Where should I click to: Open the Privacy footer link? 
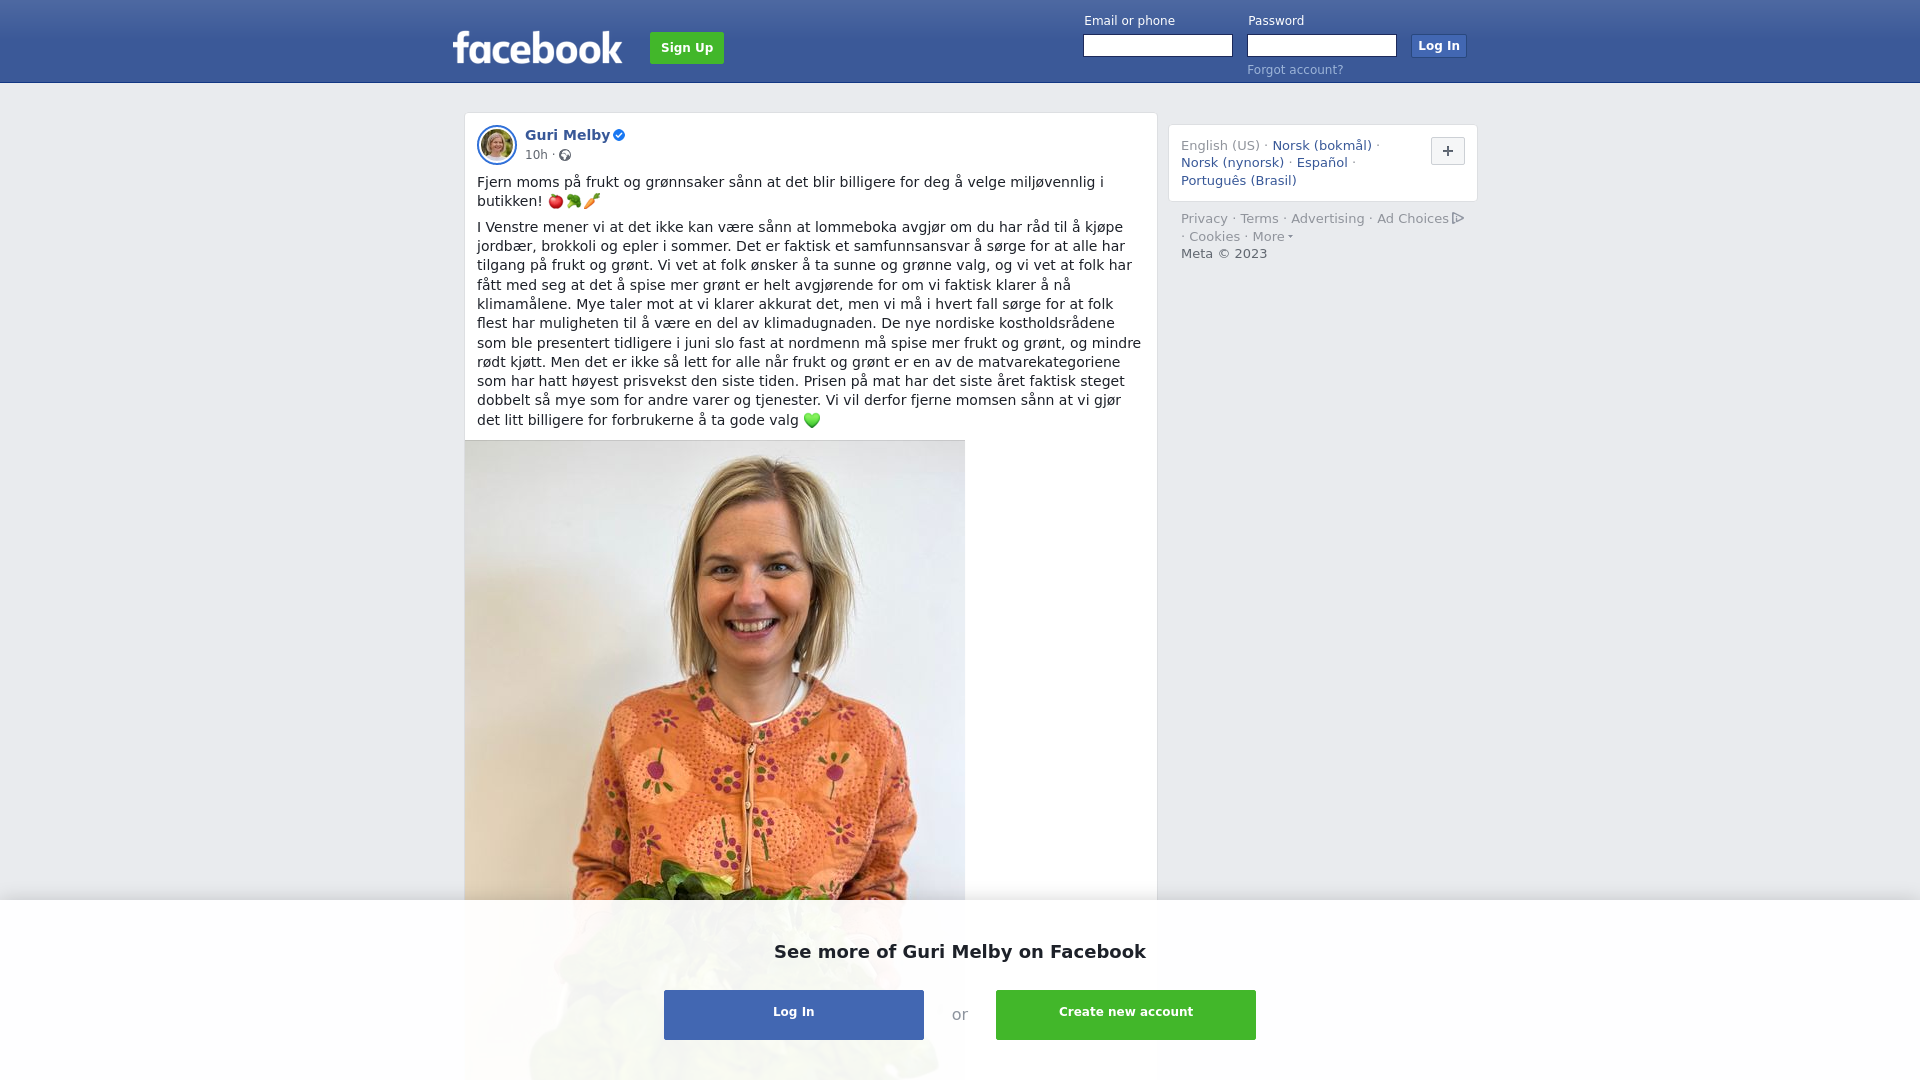click(1204, 219)
